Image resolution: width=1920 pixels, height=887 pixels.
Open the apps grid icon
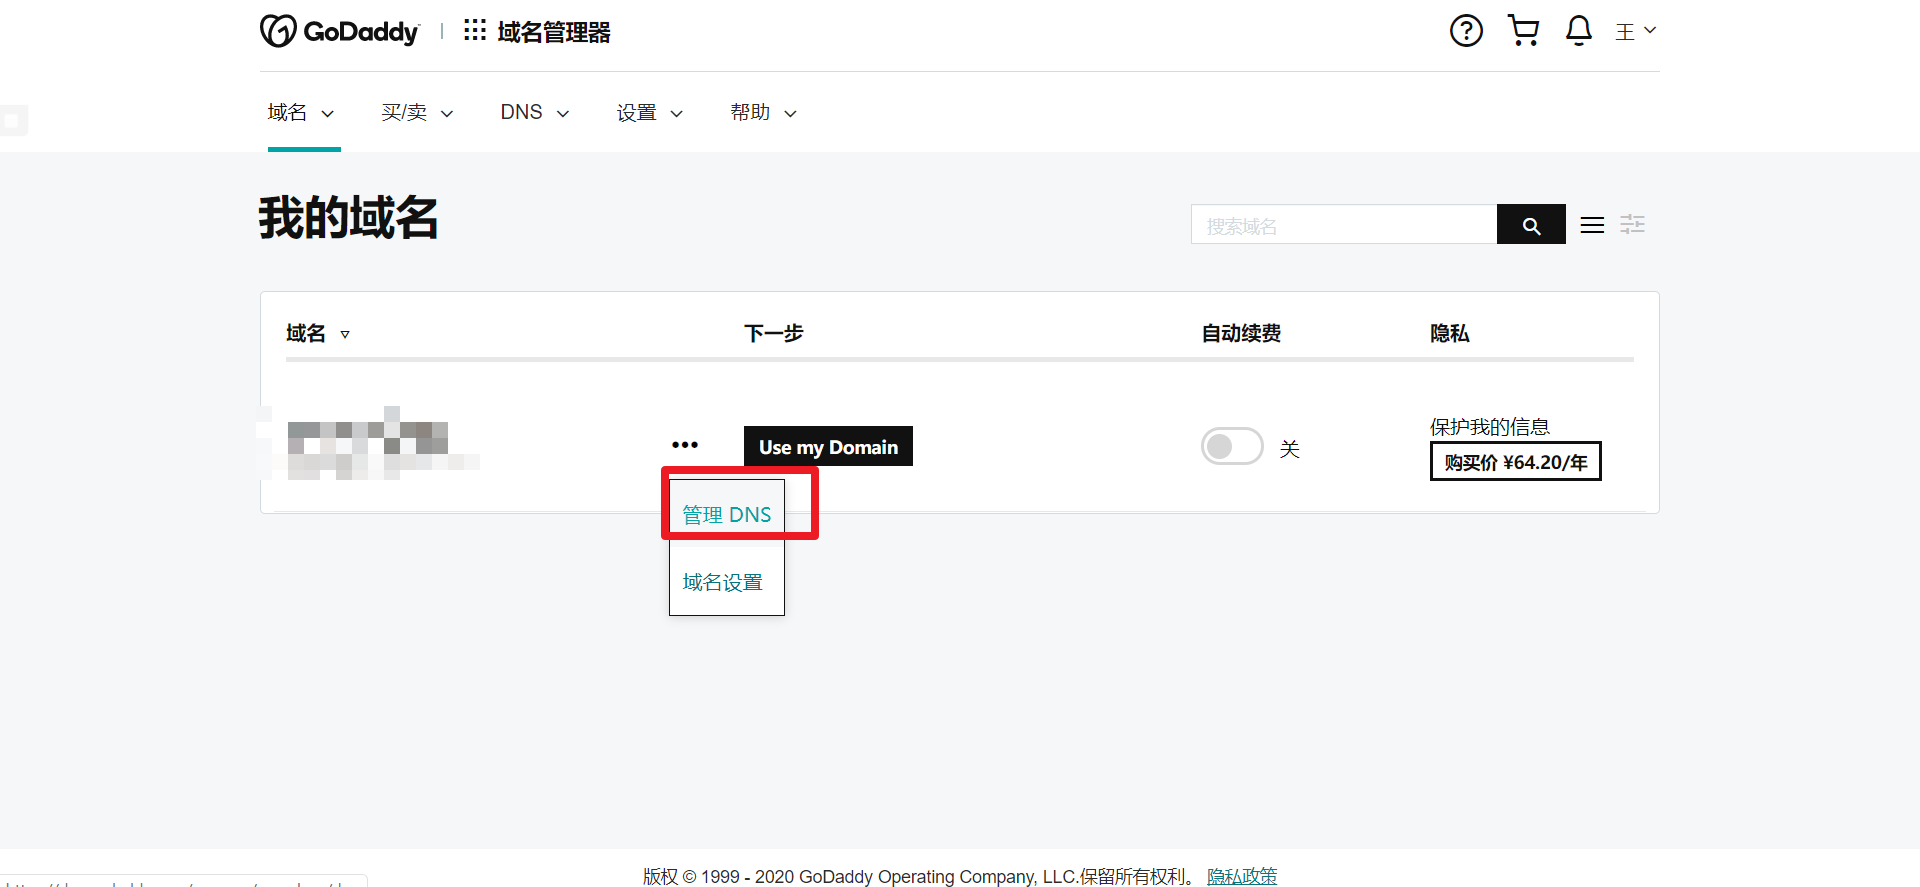coord(475,30)
